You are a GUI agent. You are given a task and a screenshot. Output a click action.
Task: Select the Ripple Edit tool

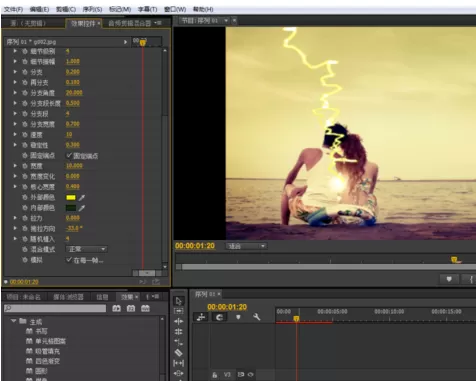click(x=178, y=321)
